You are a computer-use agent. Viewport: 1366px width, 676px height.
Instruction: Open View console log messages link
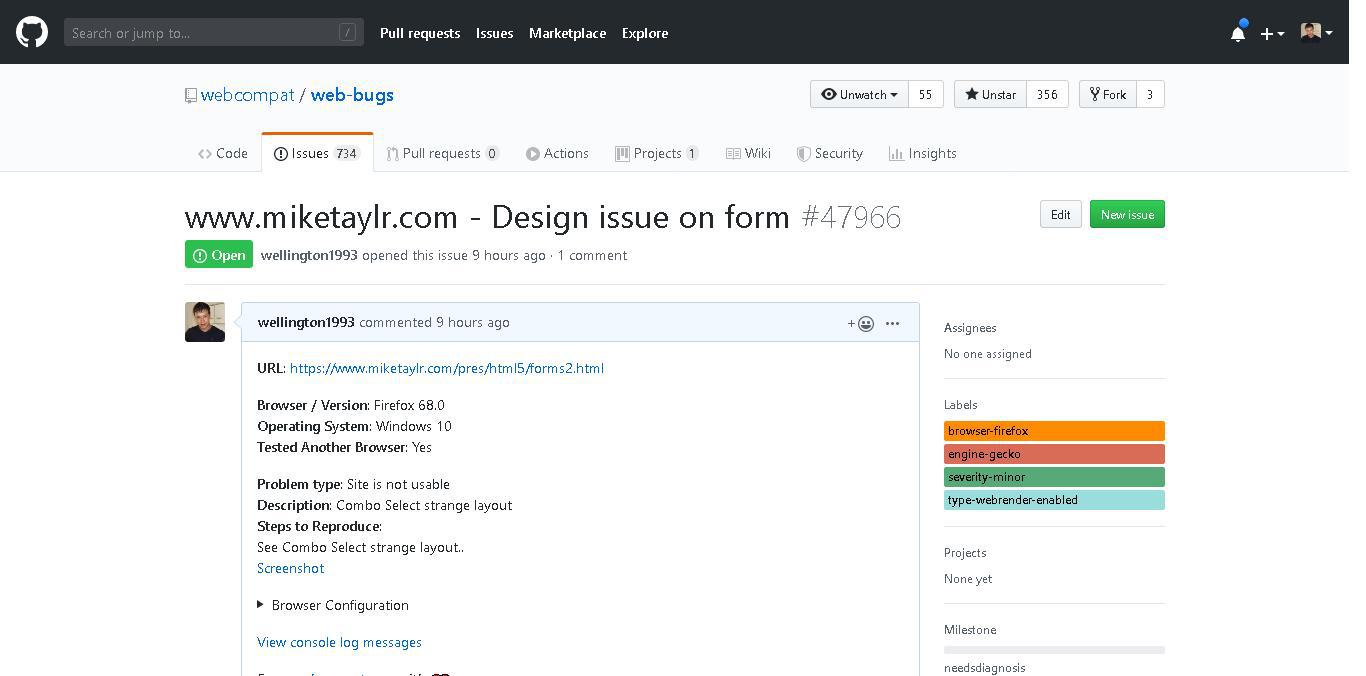[339, 642]
